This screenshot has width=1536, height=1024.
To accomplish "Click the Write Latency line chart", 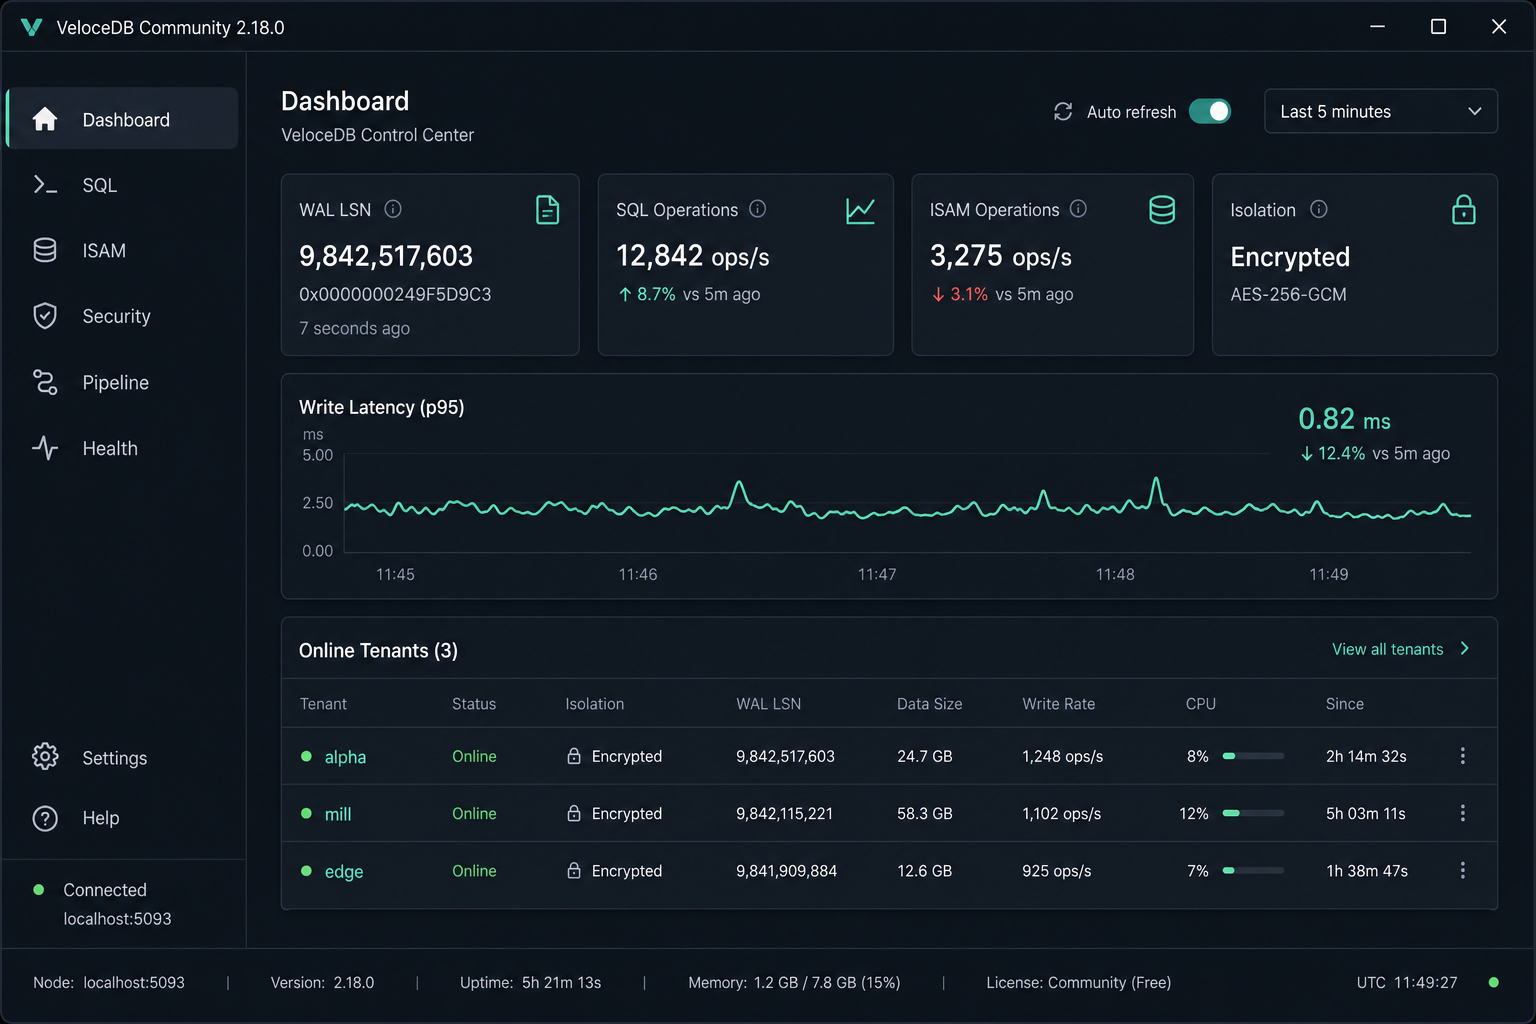I will pos(907,504).
